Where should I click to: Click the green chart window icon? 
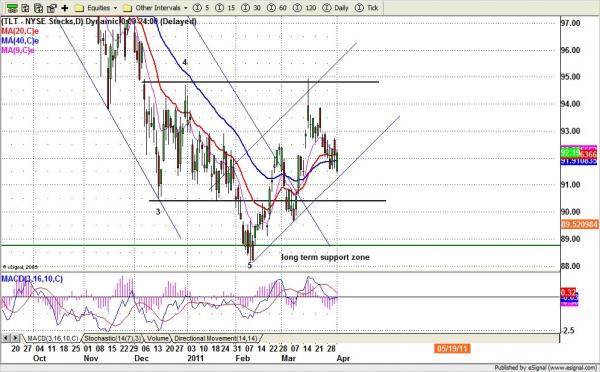pos(12,8)
